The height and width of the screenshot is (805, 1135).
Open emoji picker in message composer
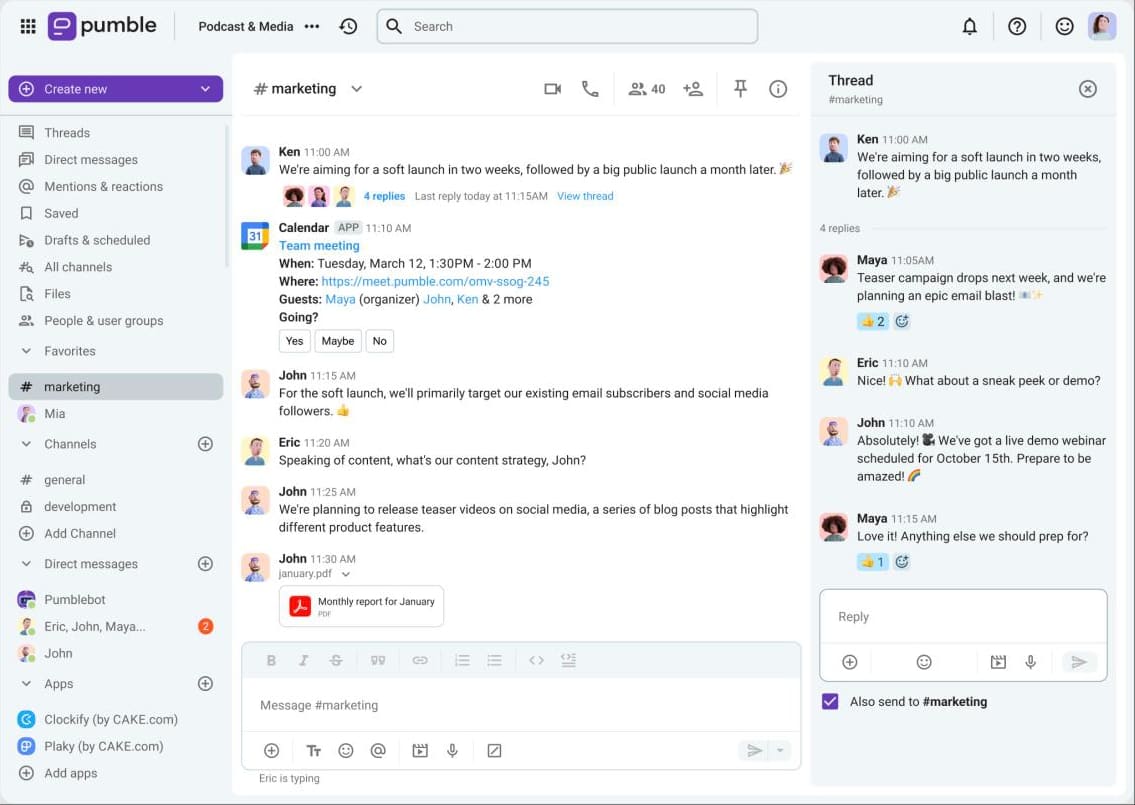[x=346, y=751]
